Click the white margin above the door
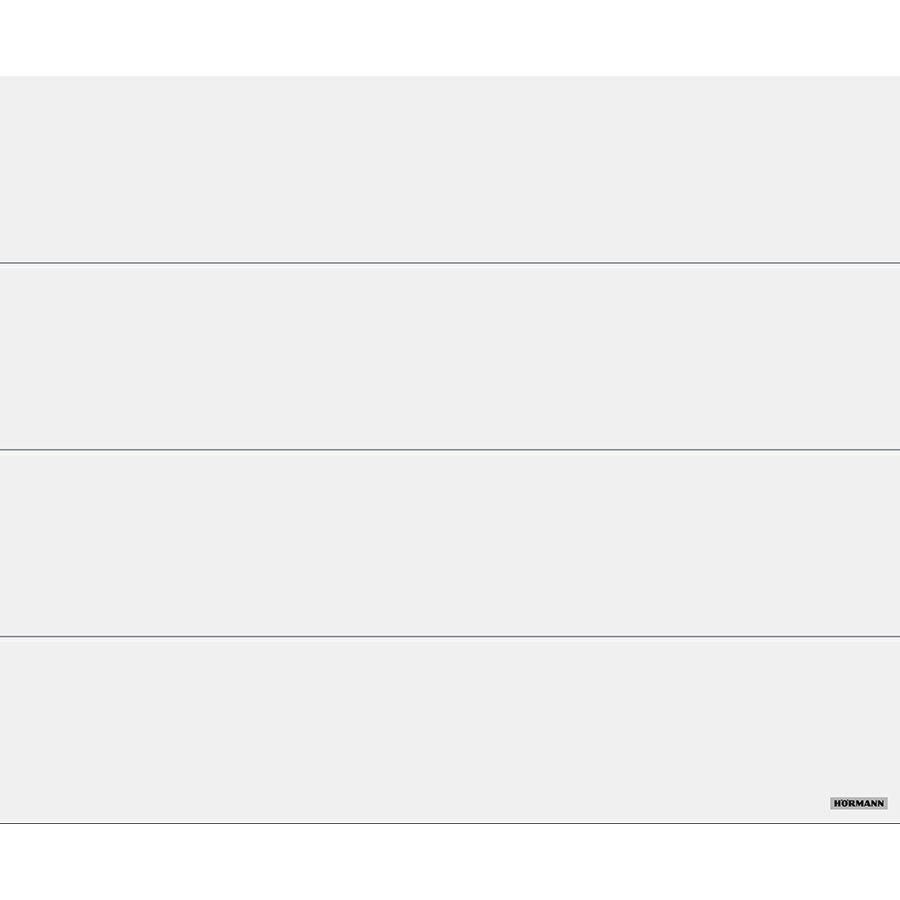Image resolution: width=900 pixels, height=900 pixels. click(450, 38)
